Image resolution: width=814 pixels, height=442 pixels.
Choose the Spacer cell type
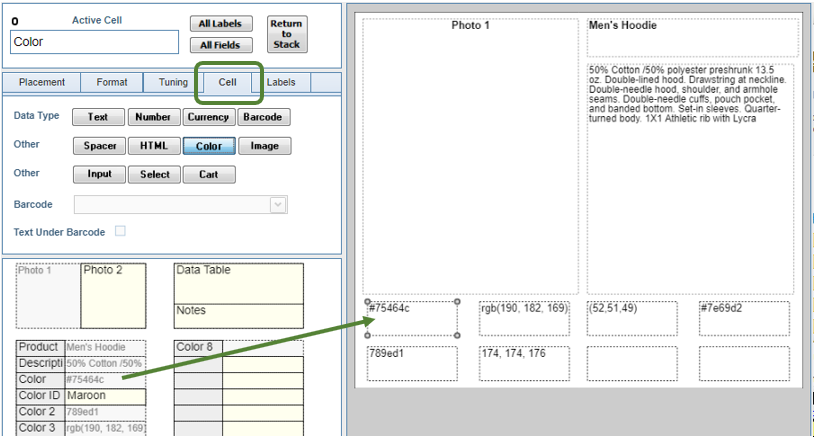point(100,146)
